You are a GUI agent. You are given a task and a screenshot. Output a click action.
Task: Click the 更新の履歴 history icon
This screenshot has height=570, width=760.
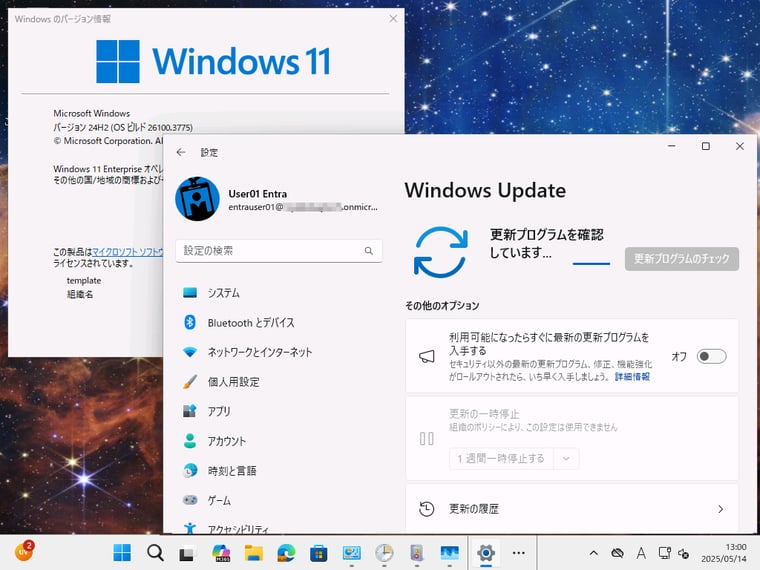[x=427, y=509]
